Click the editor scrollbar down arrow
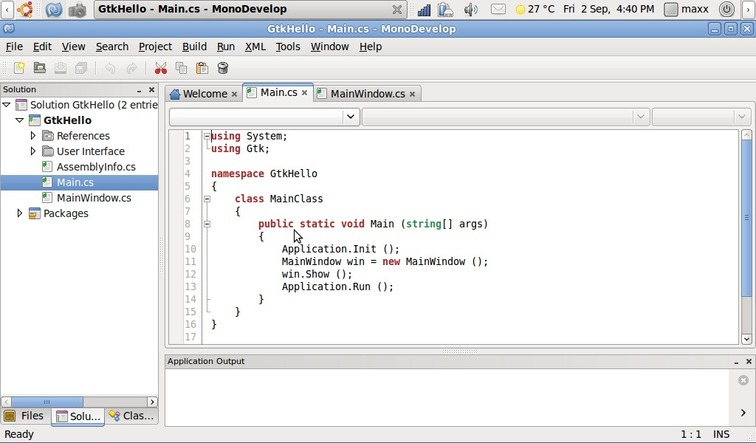Image resolution: width=756 pixels, height=443 pixels. point(746,339)
